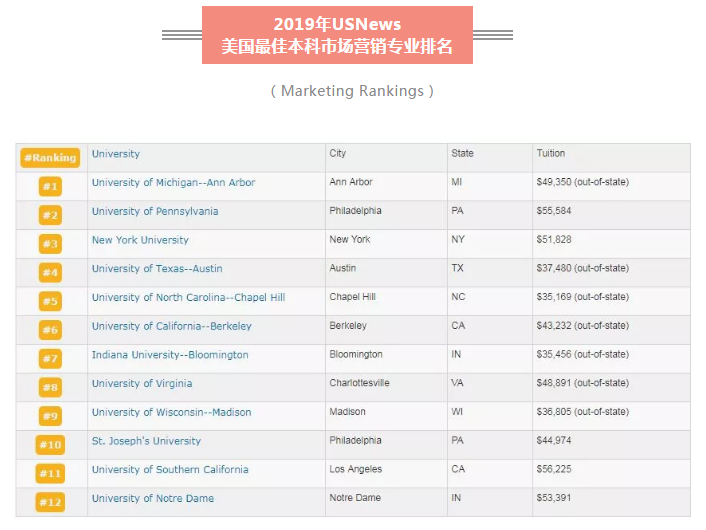The height and width of the screenshot is (530, 706).
Task: Open Indiana University--Bloomington link
Action: pyautogui.click(x=170, y=355)
